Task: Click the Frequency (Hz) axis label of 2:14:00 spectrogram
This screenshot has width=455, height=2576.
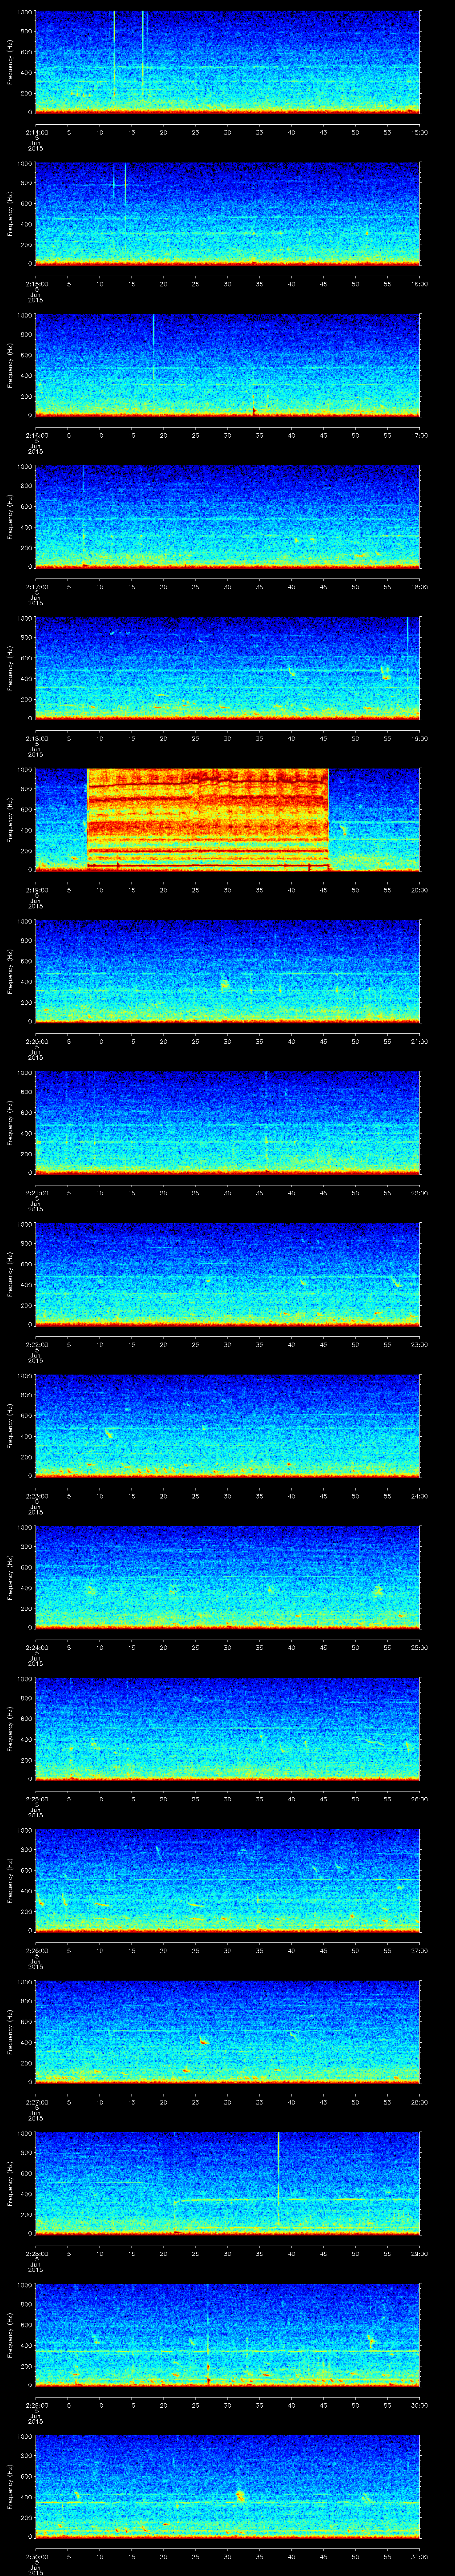Action: pos(10,62)
